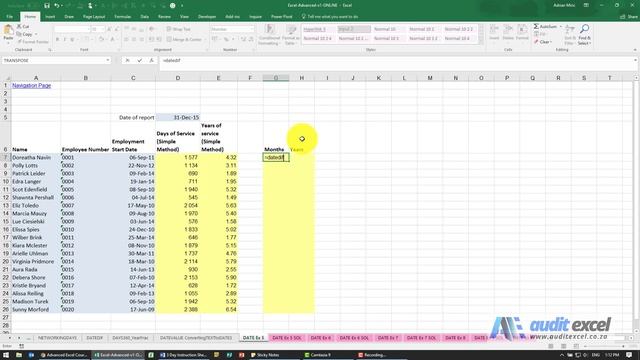Toggle Italic formatting
640x360 pixels.
(x=65, y=40)
